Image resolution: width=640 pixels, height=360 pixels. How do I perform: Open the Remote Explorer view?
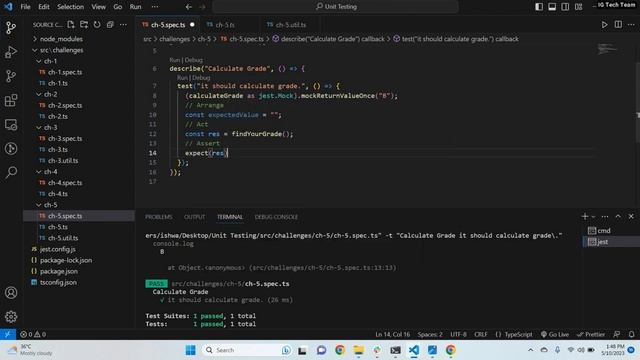11,124
